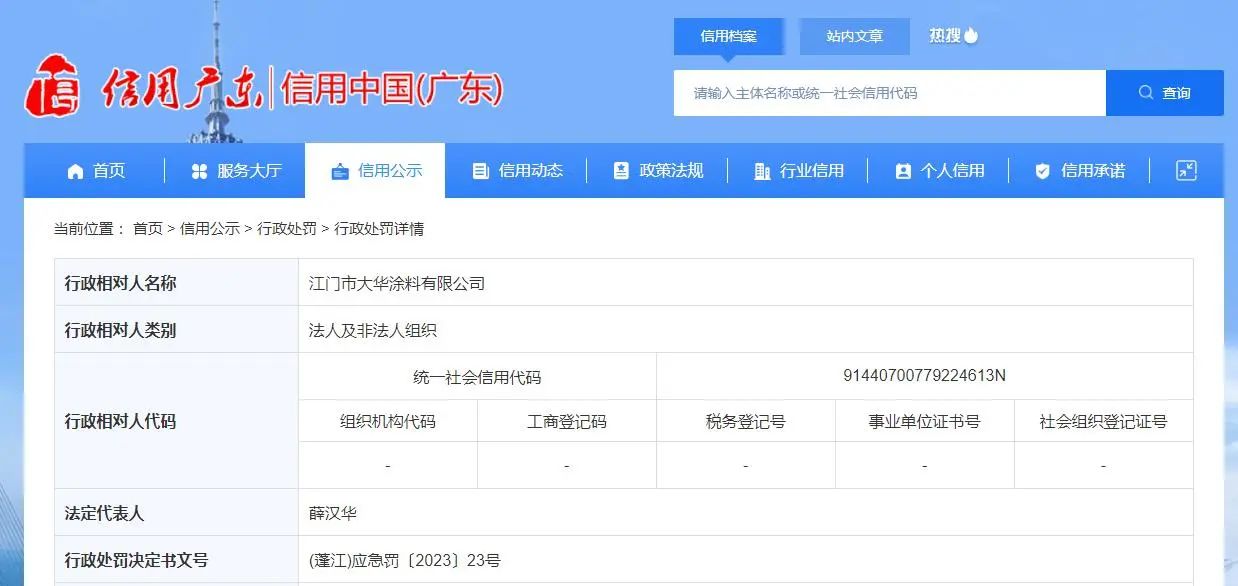Image resolution: width=1238 pixels, height=586 pixels.
Task: Click the 查询 search button
Action: coord(1166,92)
